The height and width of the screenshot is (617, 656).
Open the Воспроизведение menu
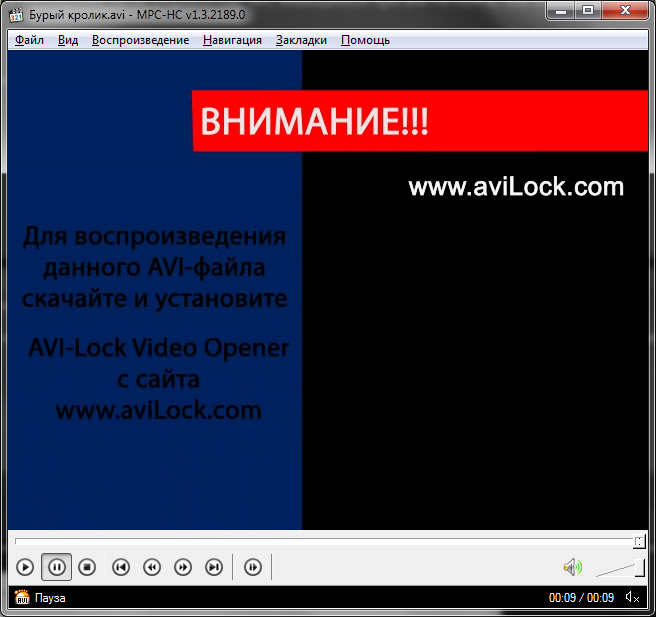pyautogui.click(x=140, y=40)
